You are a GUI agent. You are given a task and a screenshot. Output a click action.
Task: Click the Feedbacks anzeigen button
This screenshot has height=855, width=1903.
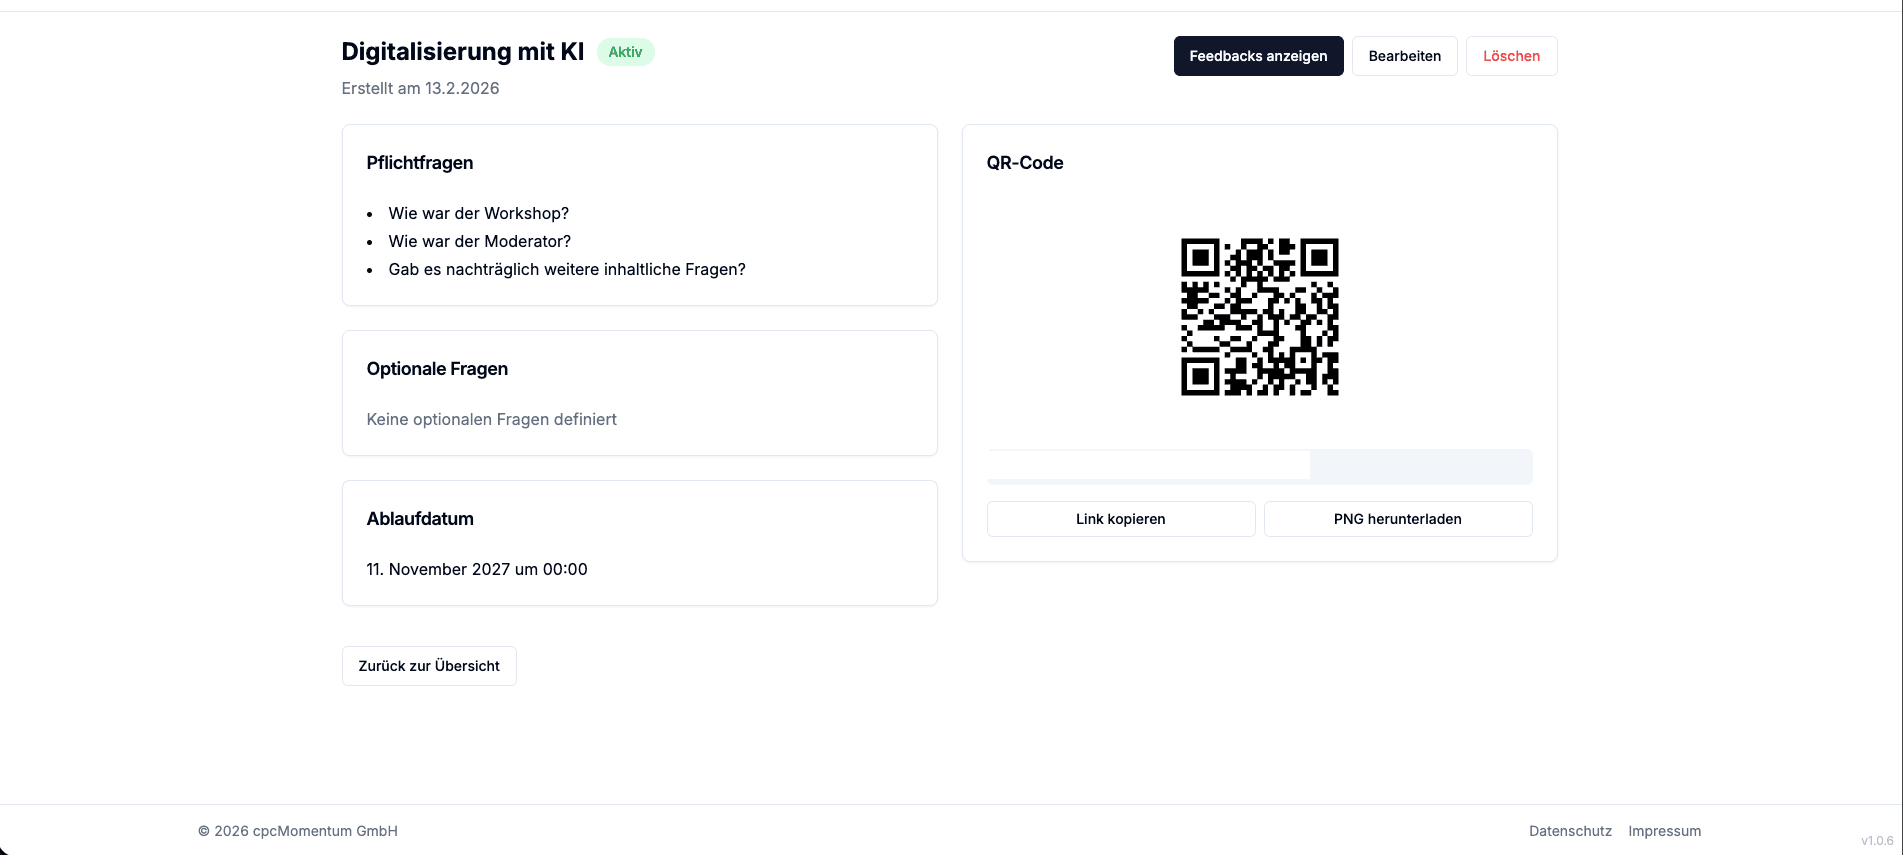[x=1258, y=56]
